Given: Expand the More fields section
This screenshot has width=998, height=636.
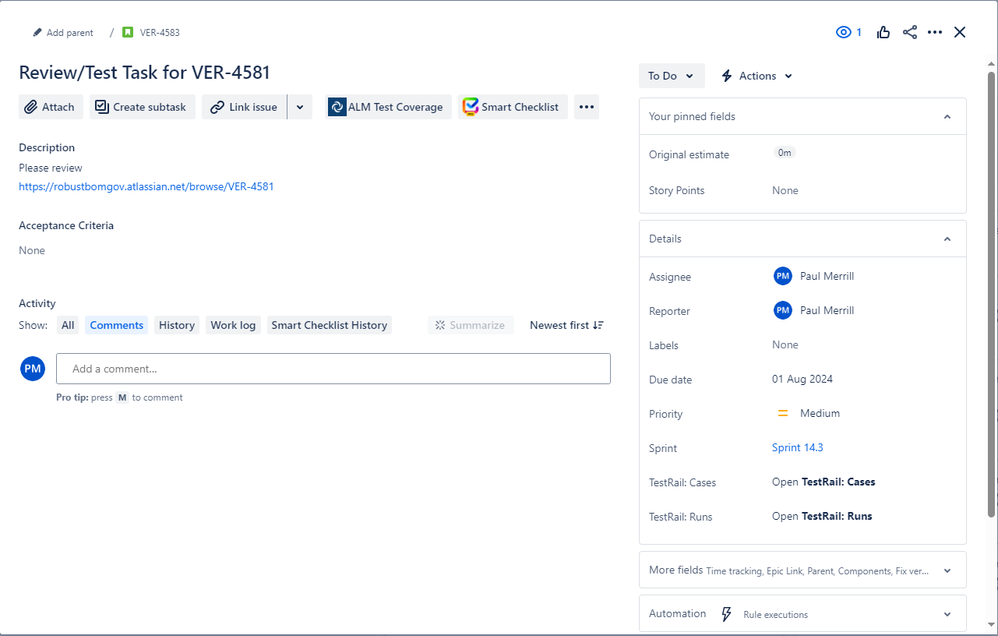Looking at the screenshot, I should click(x=803, y=570).
